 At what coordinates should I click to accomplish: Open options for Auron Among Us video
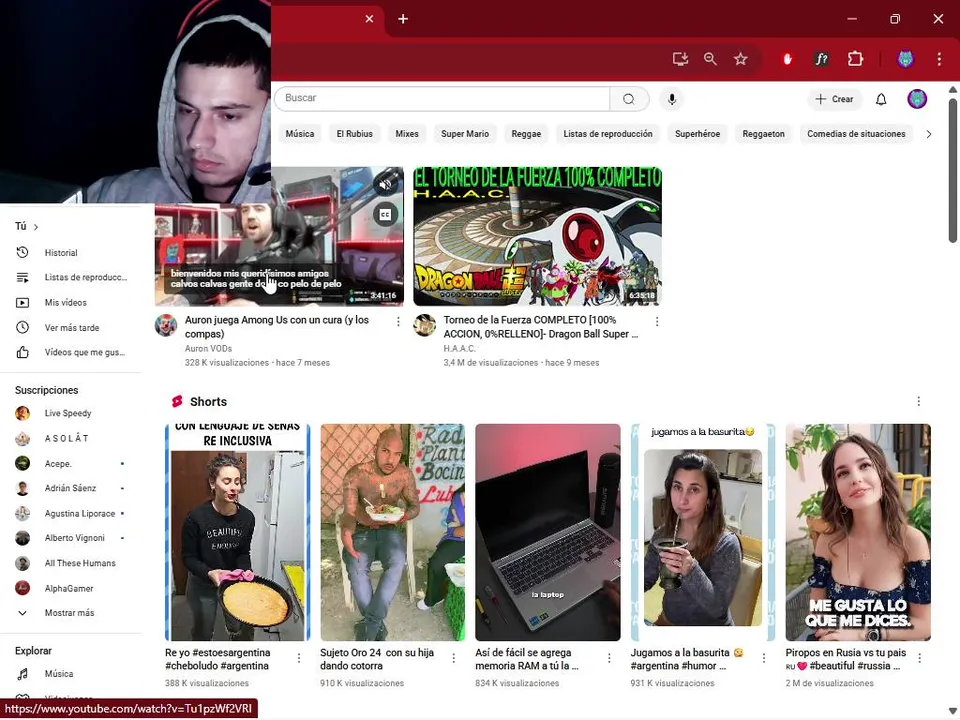coord(398,321)
